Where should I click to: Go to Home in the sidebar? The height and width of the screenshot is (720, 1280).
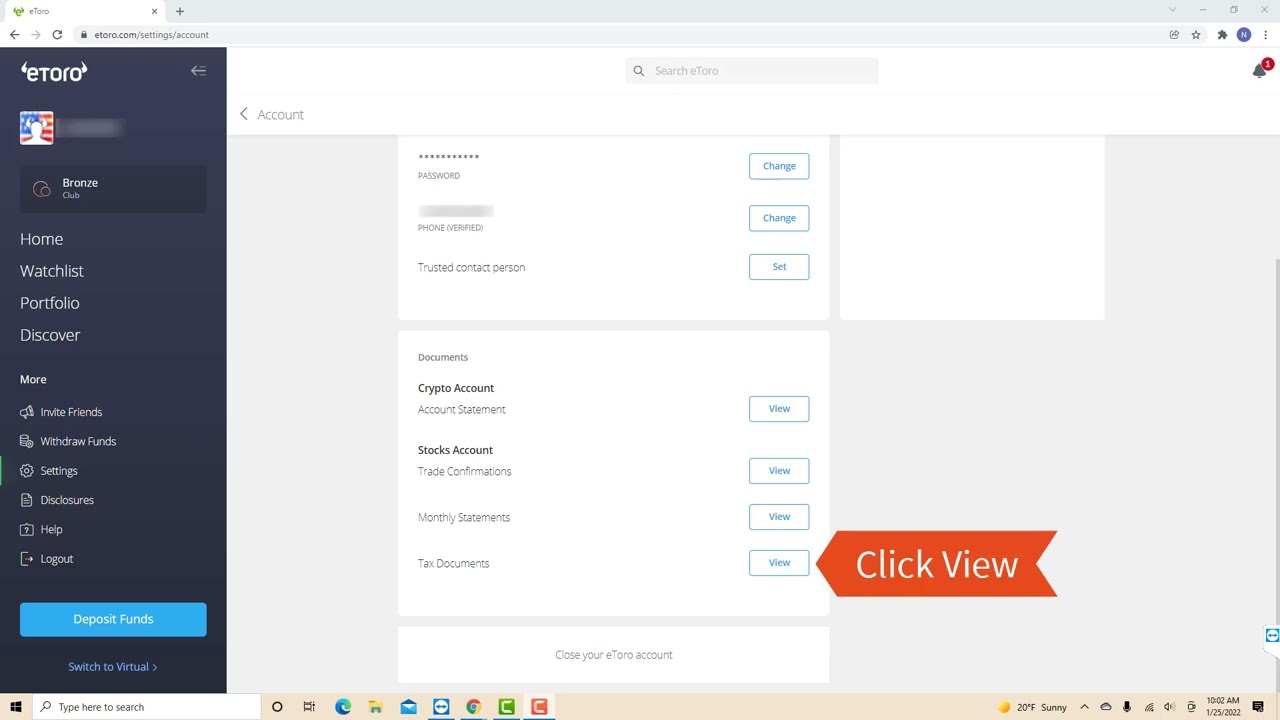(x=41, y=239)
